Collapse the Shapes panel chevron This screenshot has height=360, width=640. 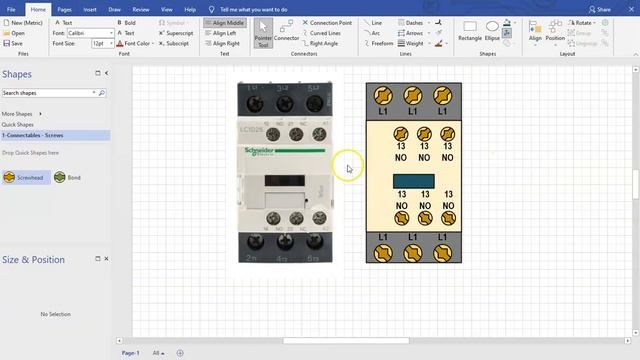(x=107, y=73)
